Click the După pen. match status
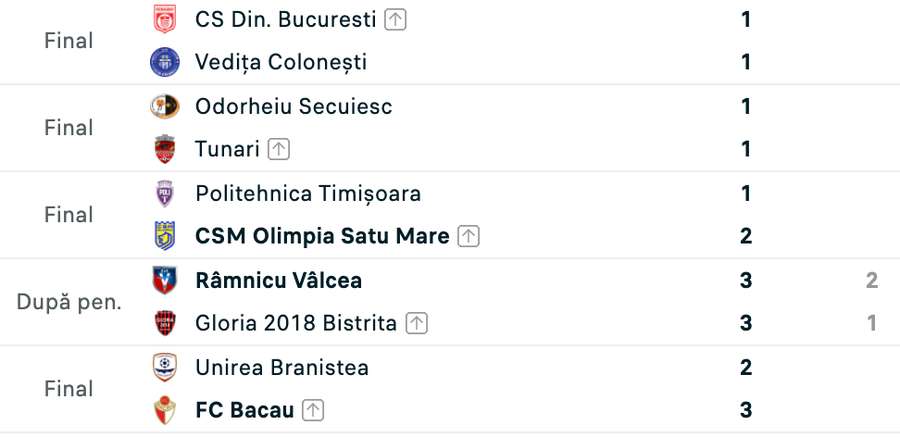Image resolution: width=900 pixels, height=437 pixels. tap(69, 302)
